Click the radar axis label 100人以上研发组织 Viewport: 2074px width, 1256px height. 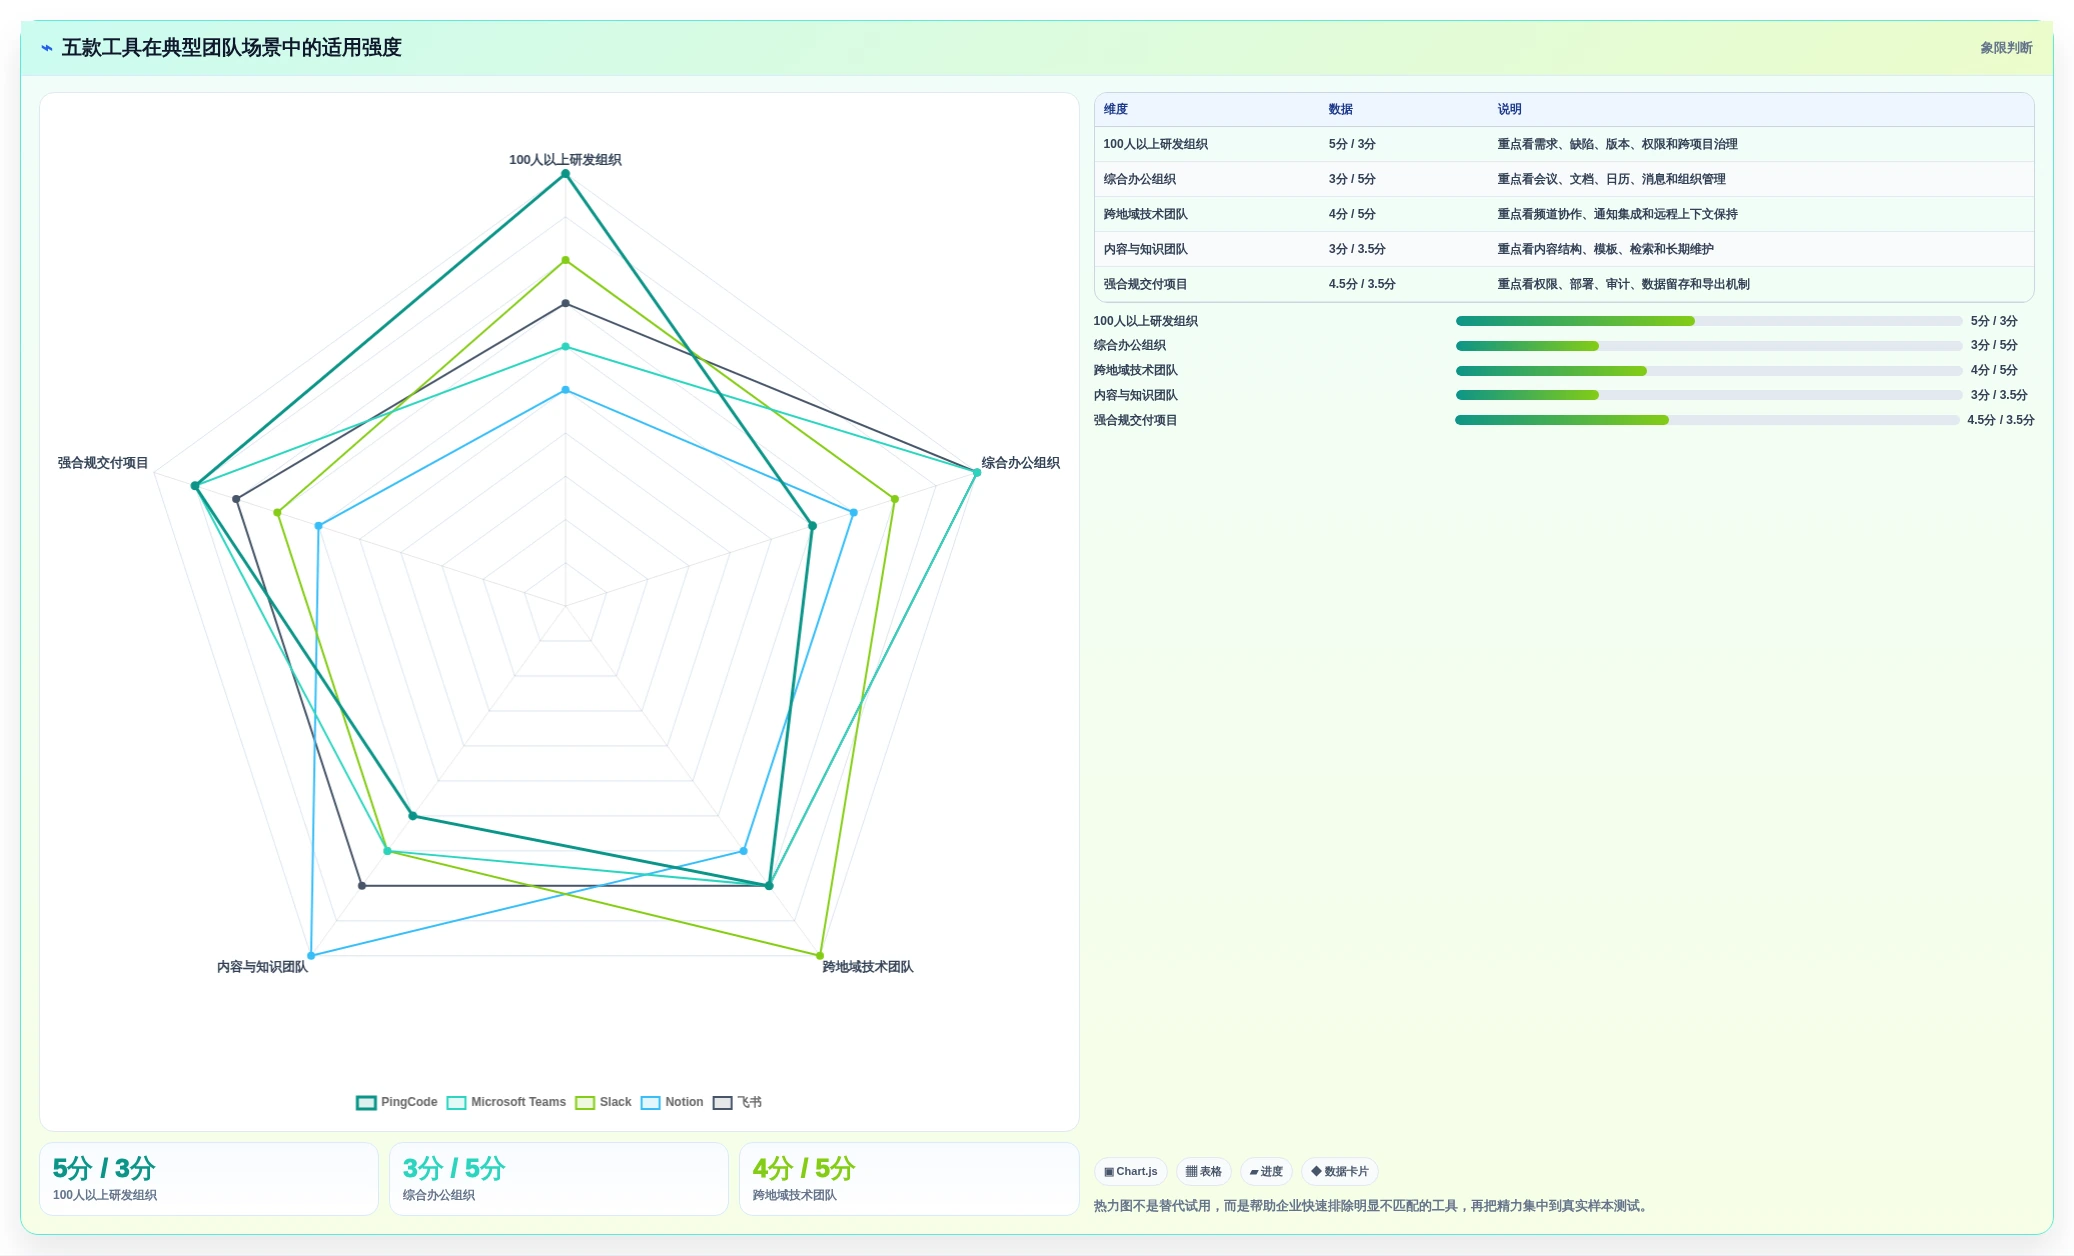565,159
